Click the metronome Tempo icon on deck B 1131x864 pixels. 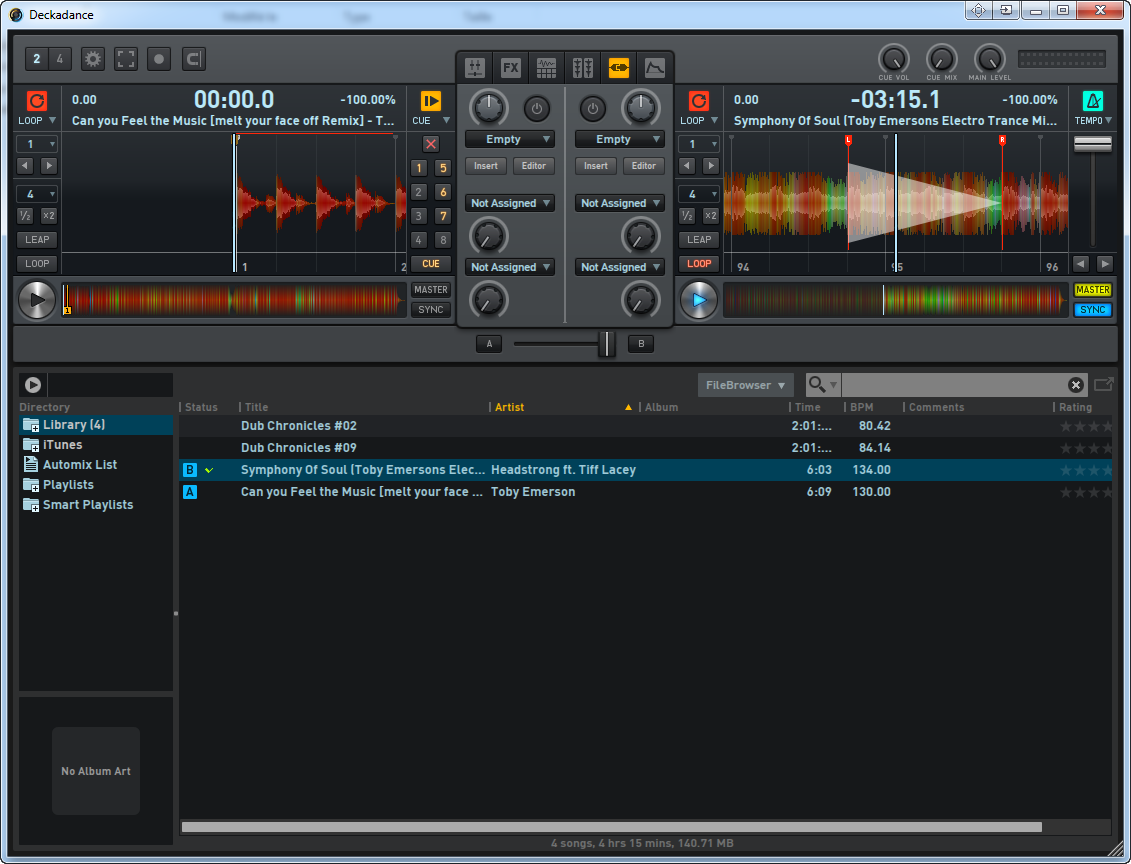point(1093,101)
